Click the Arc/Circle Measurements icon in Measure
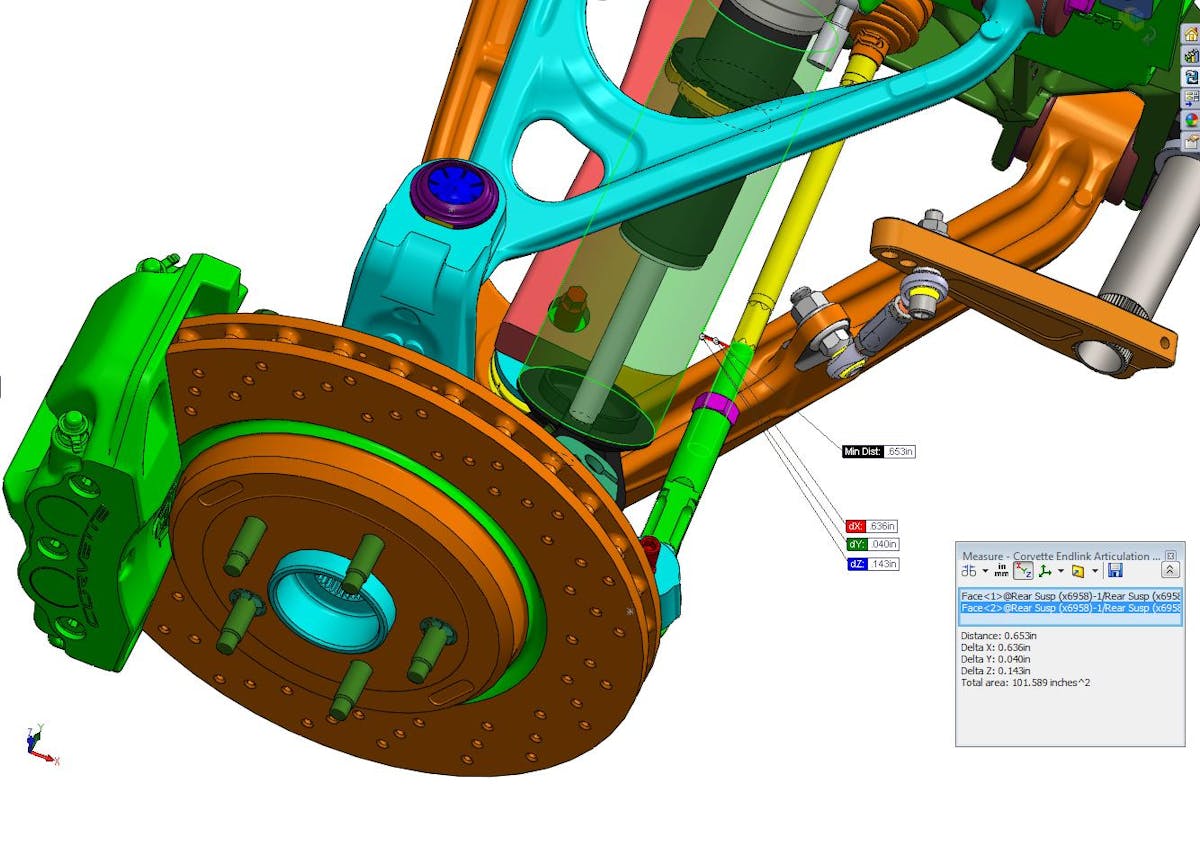1200x848 pixels. 968,571
